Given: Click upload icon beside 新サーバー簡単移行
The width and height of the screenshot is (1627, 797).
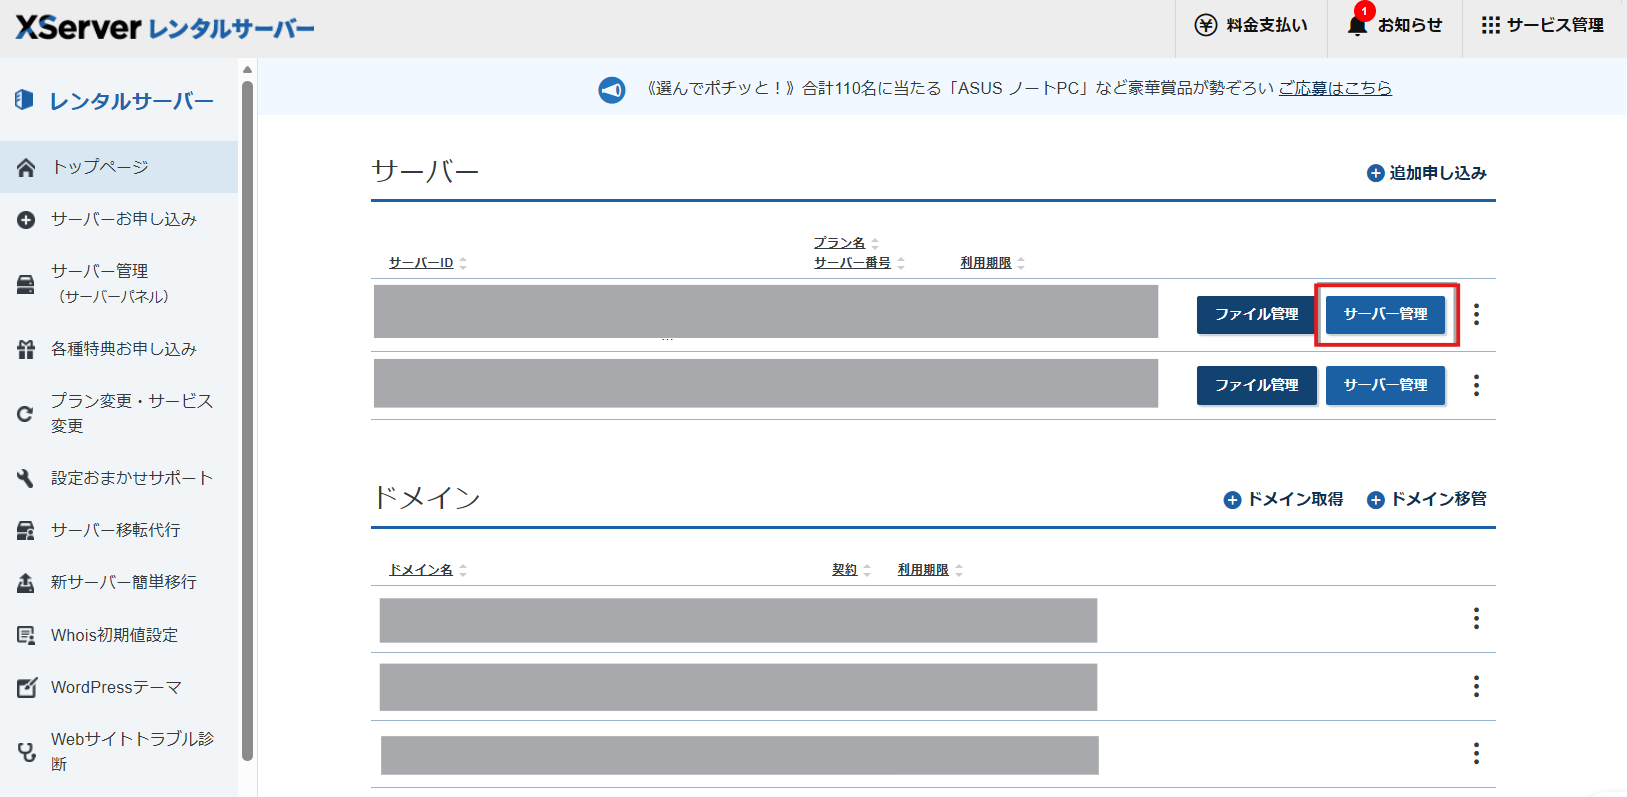Looking at the screenshot, I should (26, 582).
